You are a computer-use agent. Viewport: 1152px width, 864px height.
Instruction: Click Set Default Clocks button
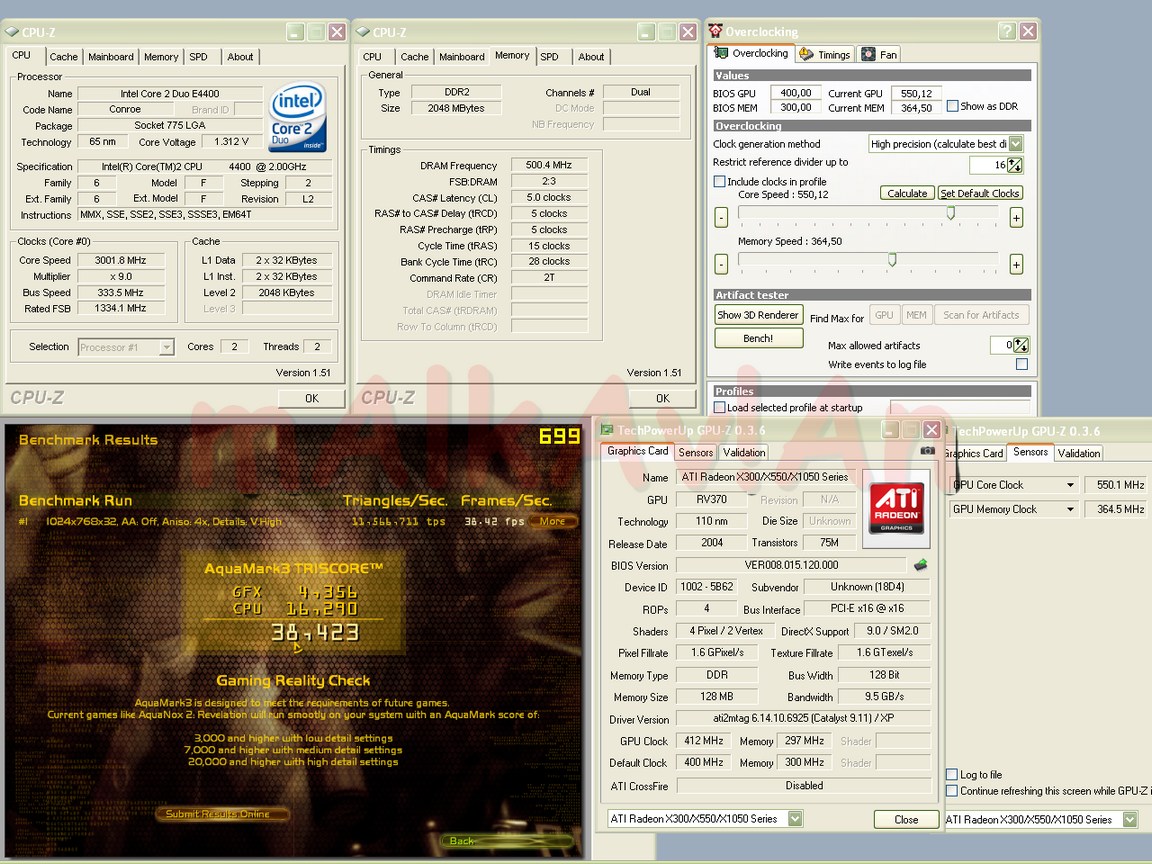point(980,193)
